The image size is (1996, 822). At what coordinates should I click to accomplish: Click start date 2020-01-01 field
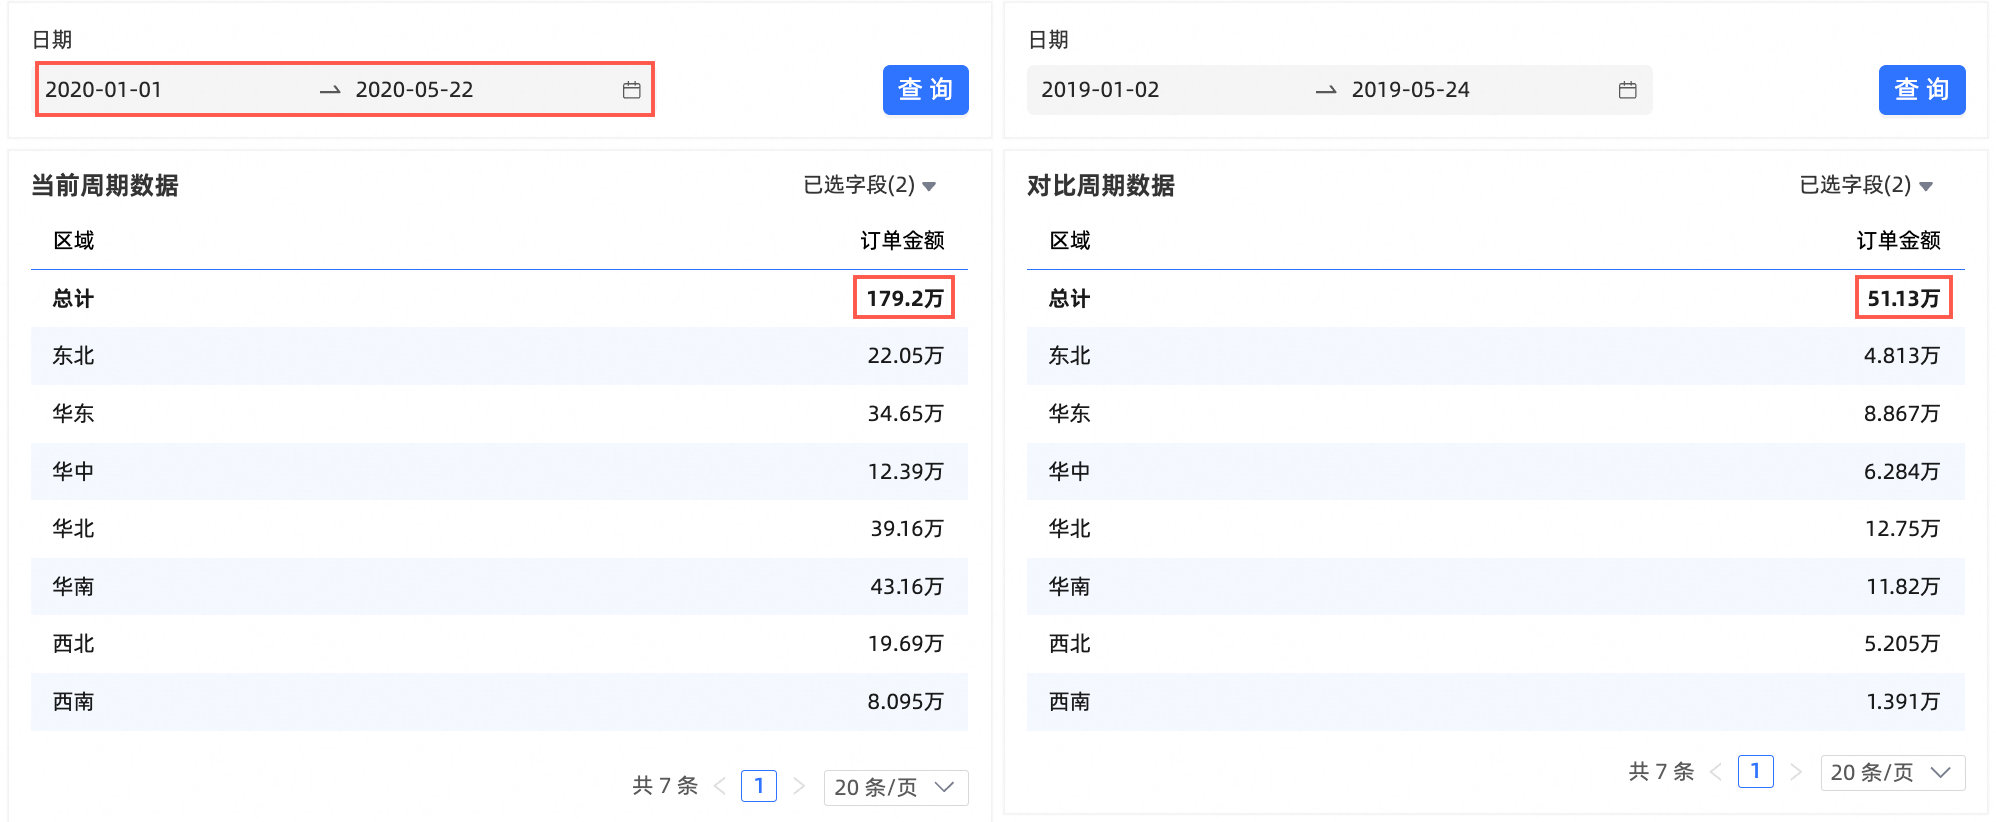coord(103,90)
